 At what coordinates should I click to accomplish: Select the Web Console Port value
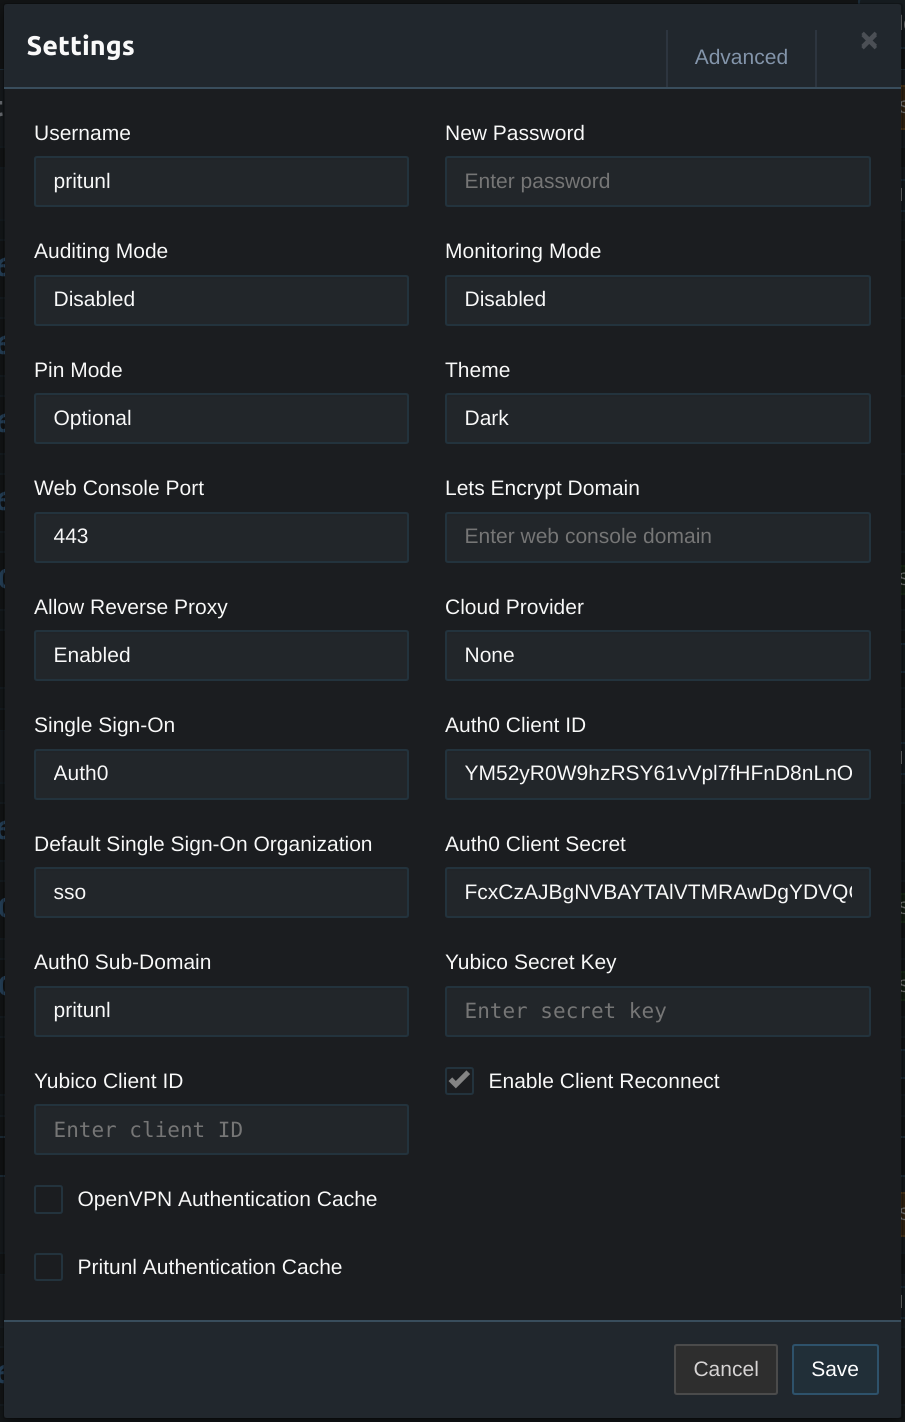(x=221, y=537)
